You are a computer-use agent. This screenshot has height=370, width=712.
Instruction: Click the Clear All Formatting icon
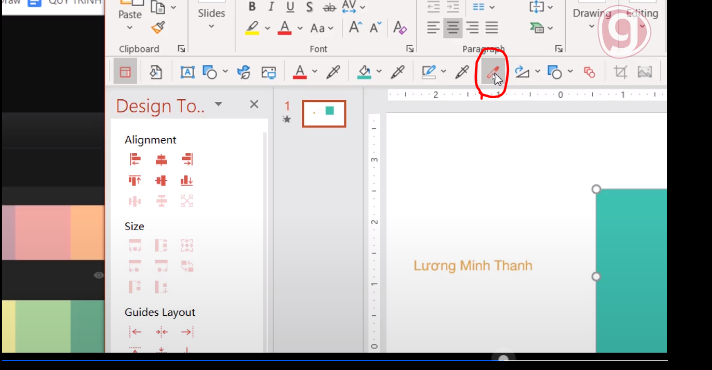click(x=400, y=28)
